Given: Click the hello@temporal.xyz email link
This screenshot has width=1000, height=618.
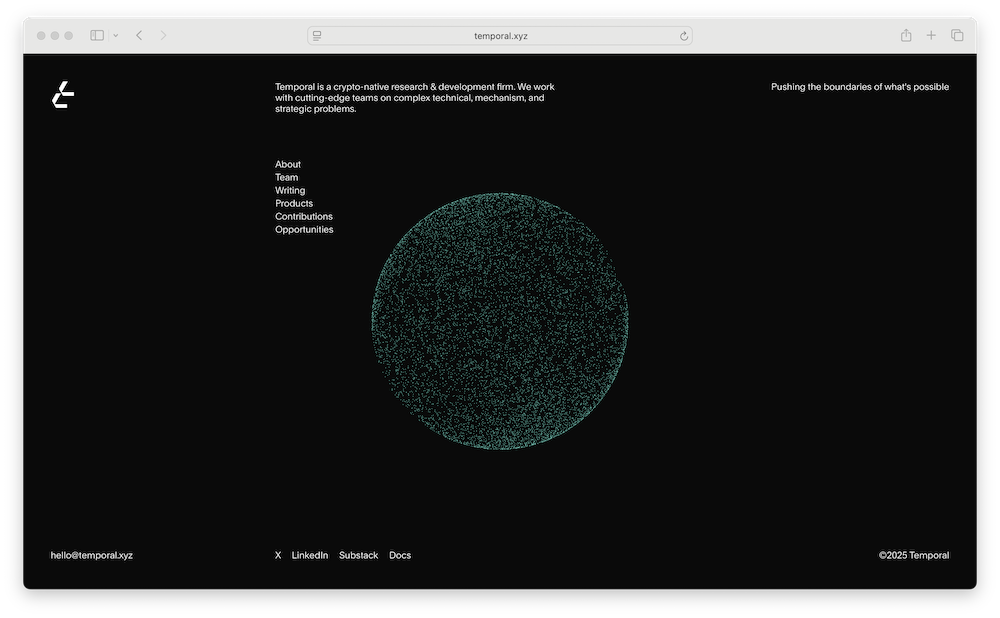Looking at the screenshot, I should pos(91,555).
